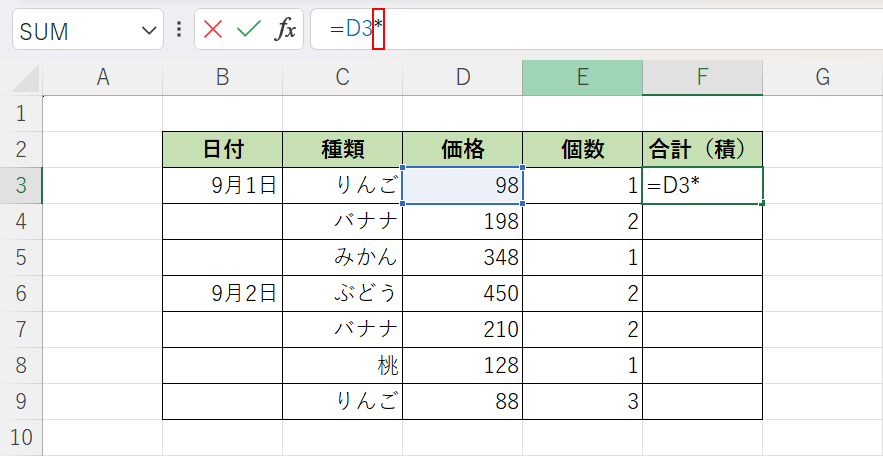Click cell D4 containing 198
883x456 pixels.
tap(462, 221)
